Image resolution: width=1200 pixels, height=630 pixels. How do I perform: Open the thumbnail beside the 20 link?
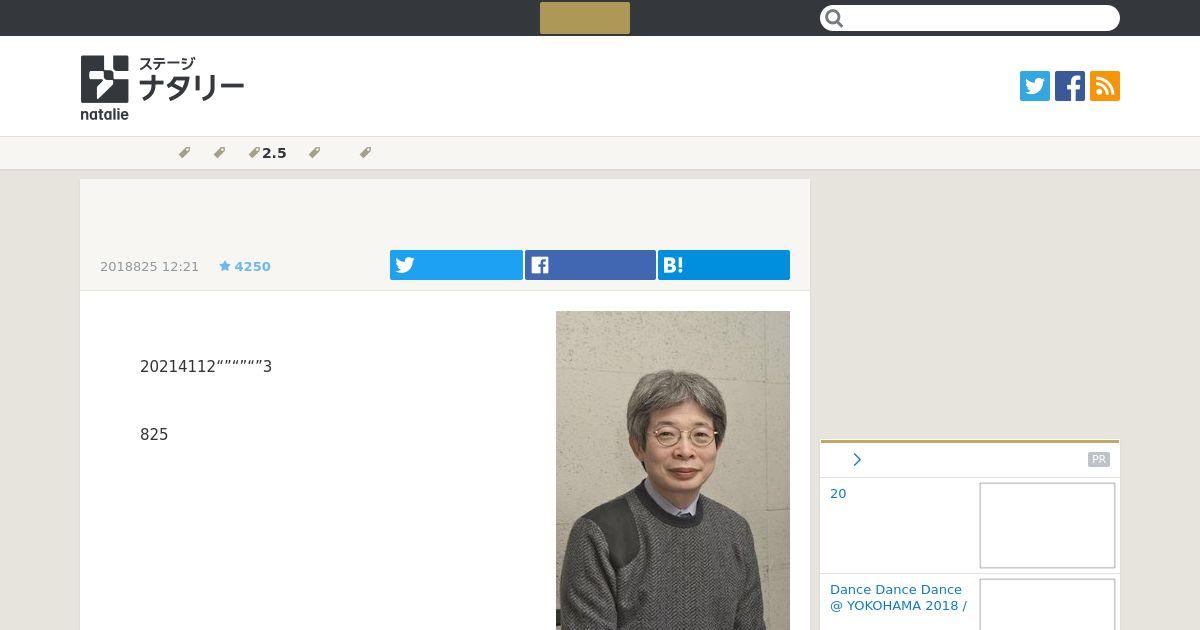point(1047,526)
